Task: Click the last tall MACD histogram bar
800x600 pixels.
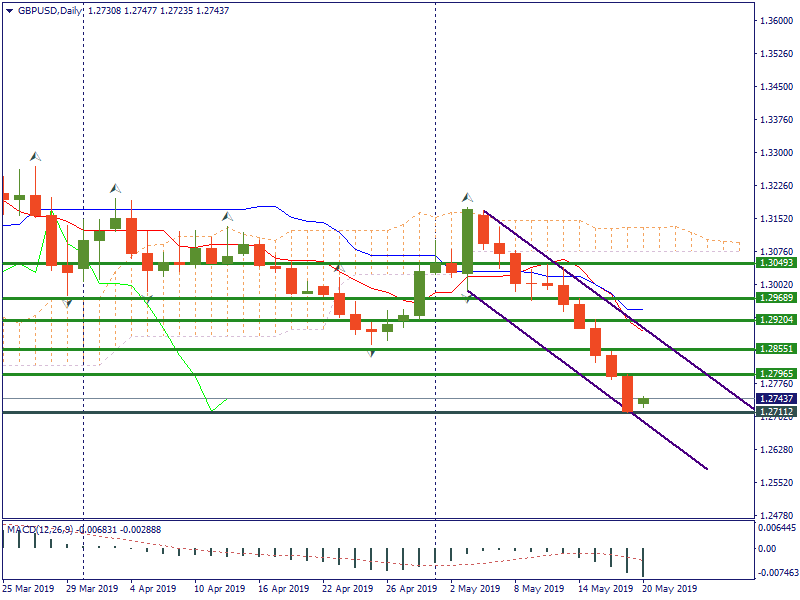Action: click(x=643, y=561)
